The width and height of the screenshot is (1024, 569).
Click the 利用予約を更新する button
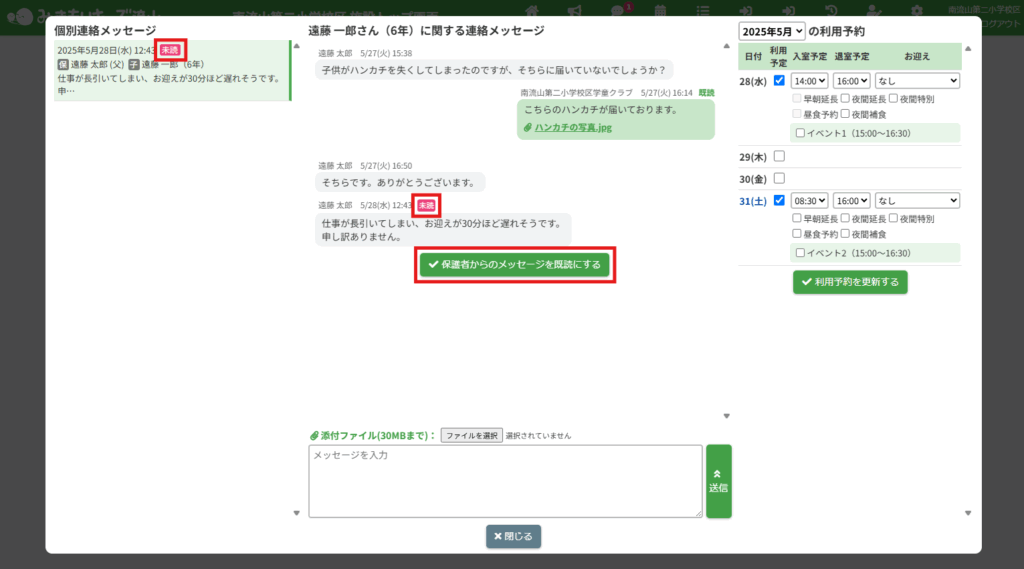pos(850,282)
